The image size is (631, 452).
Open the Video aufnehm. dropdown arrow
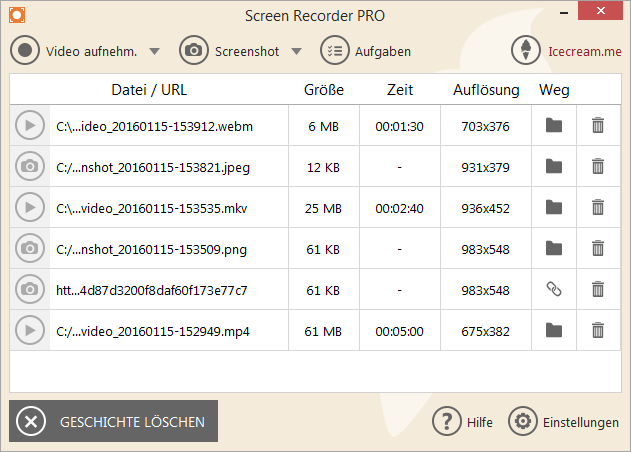[155, 52]
